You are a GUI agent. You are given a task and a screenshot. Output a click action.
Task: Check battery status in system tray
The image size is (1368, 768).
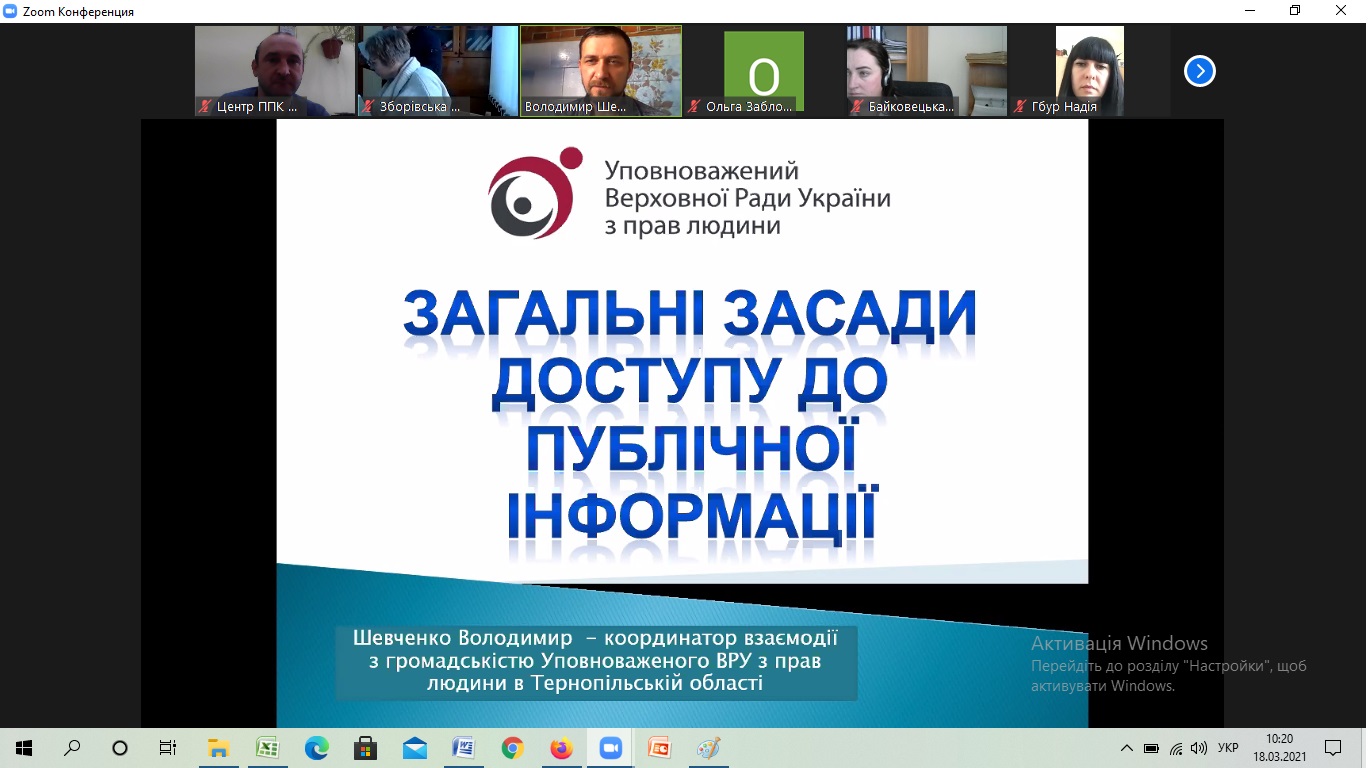(1151, 748)
